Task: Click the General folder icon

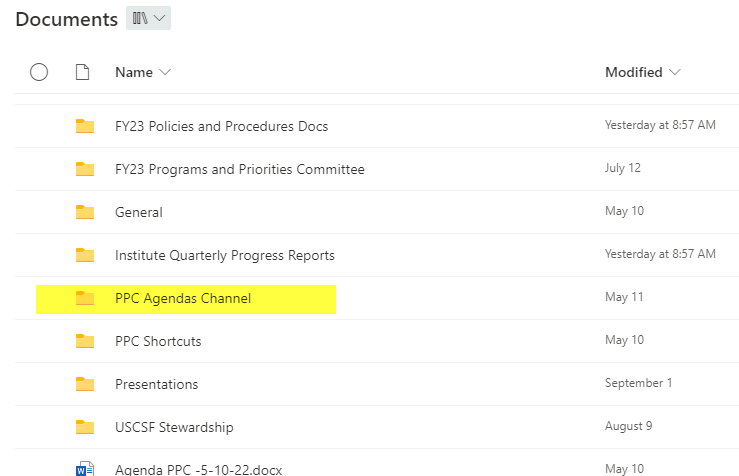Action: [85, 212]
